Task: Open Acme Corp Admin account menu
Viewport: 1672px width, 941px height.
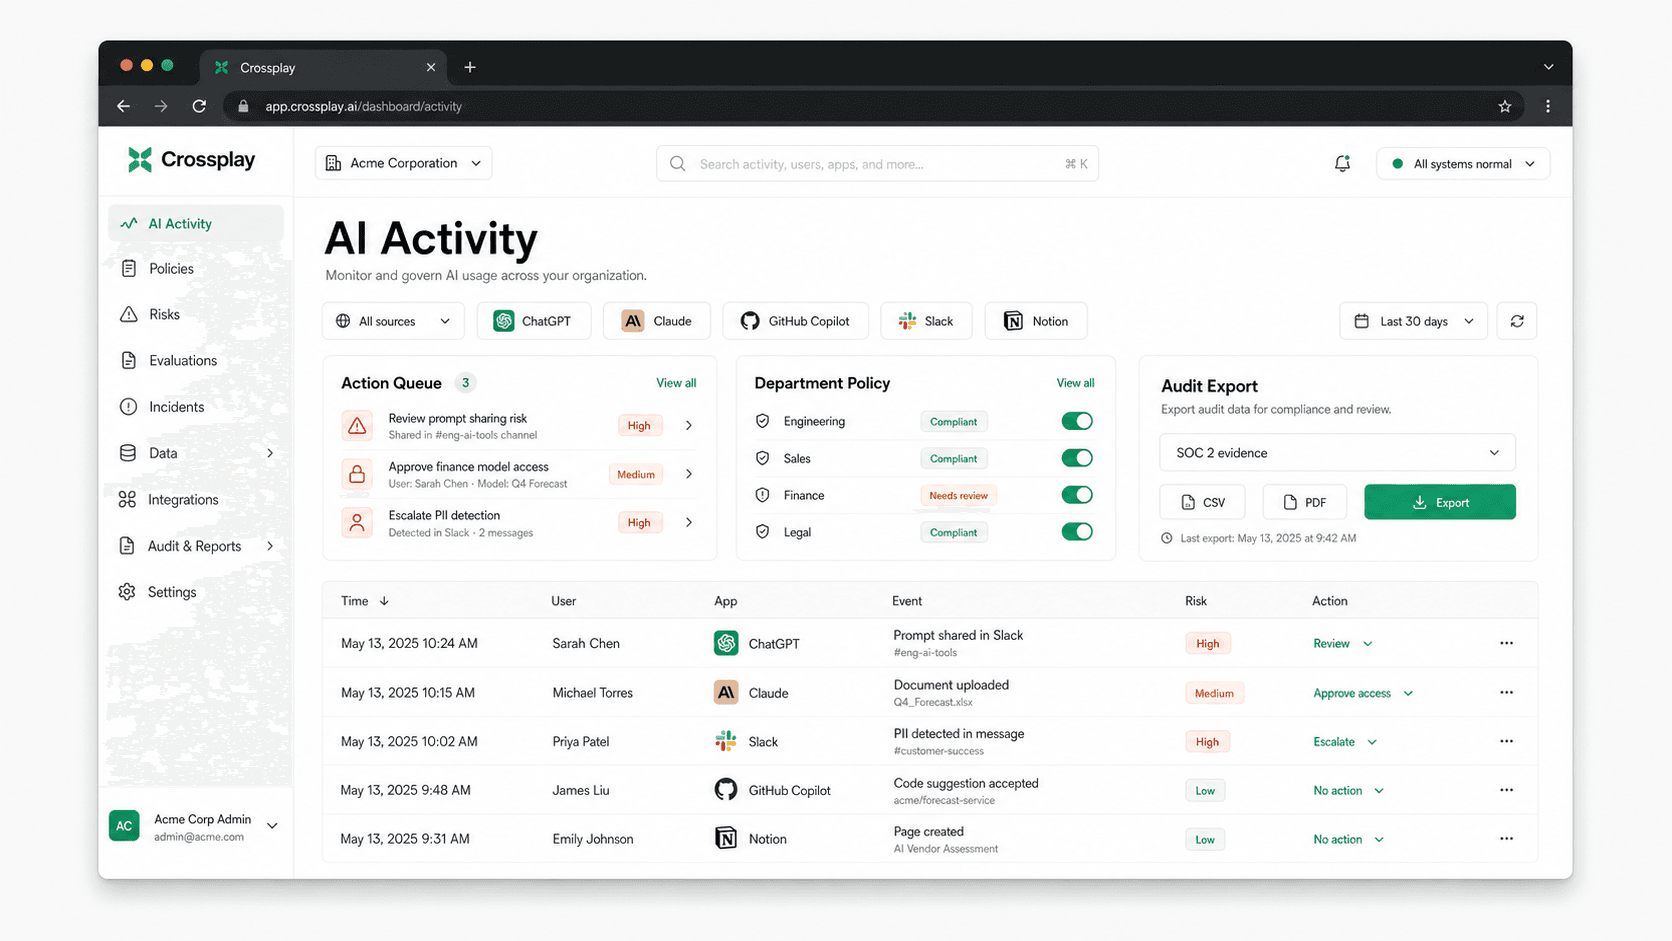Action: (195, 826)
